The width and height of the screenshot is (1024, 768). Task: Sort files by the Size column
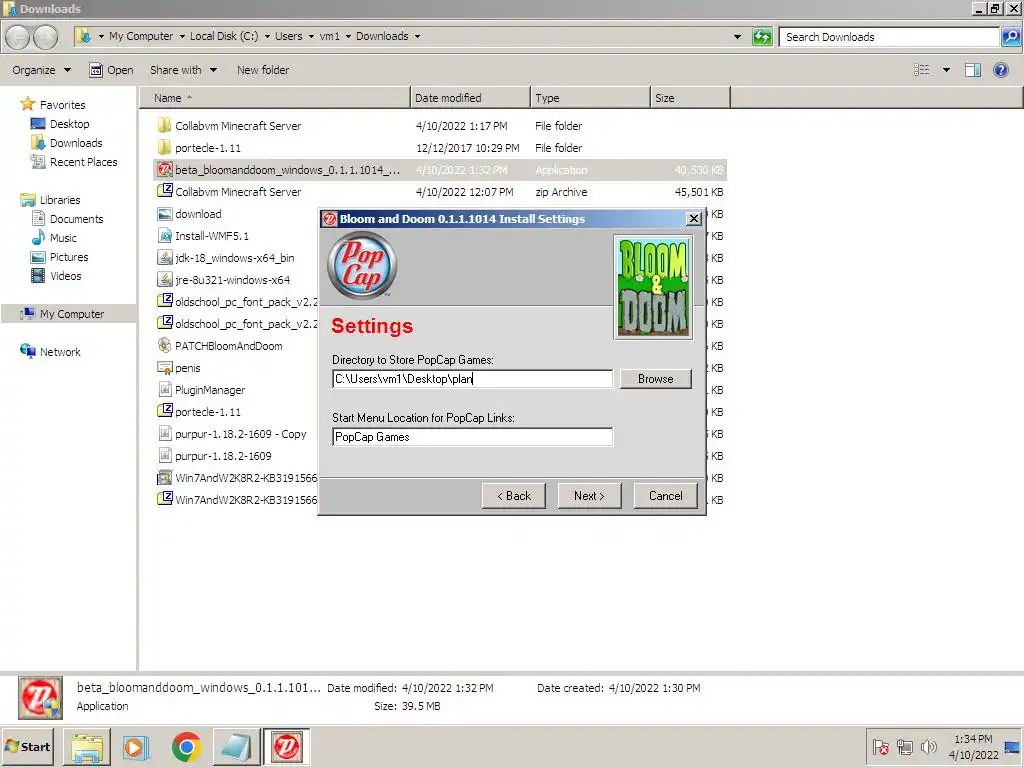[690, 97]
